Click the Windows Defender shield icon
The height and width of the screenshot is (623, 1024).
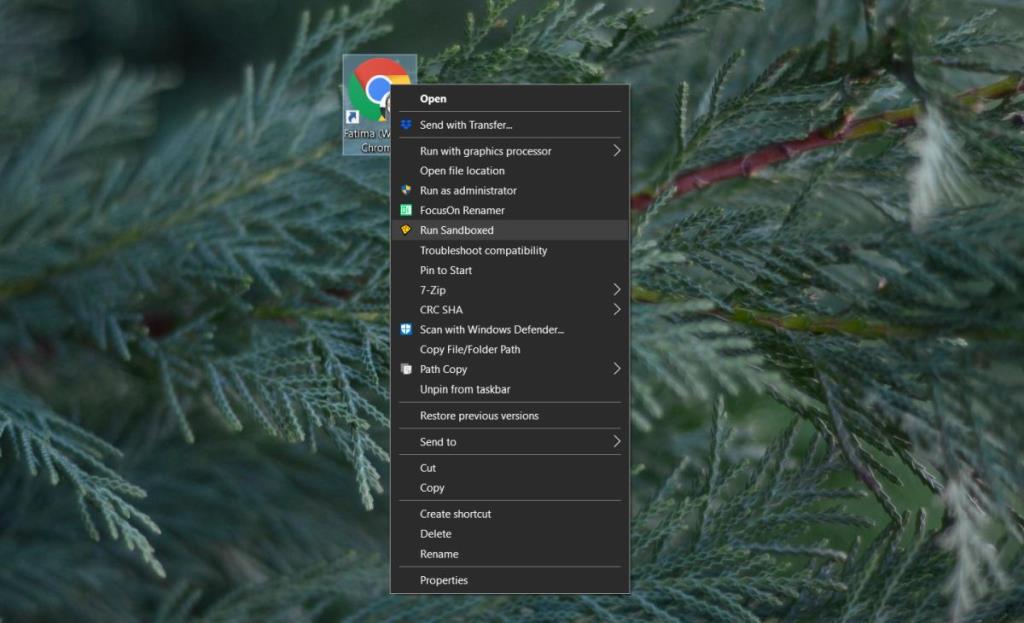(x=406, y=329)
